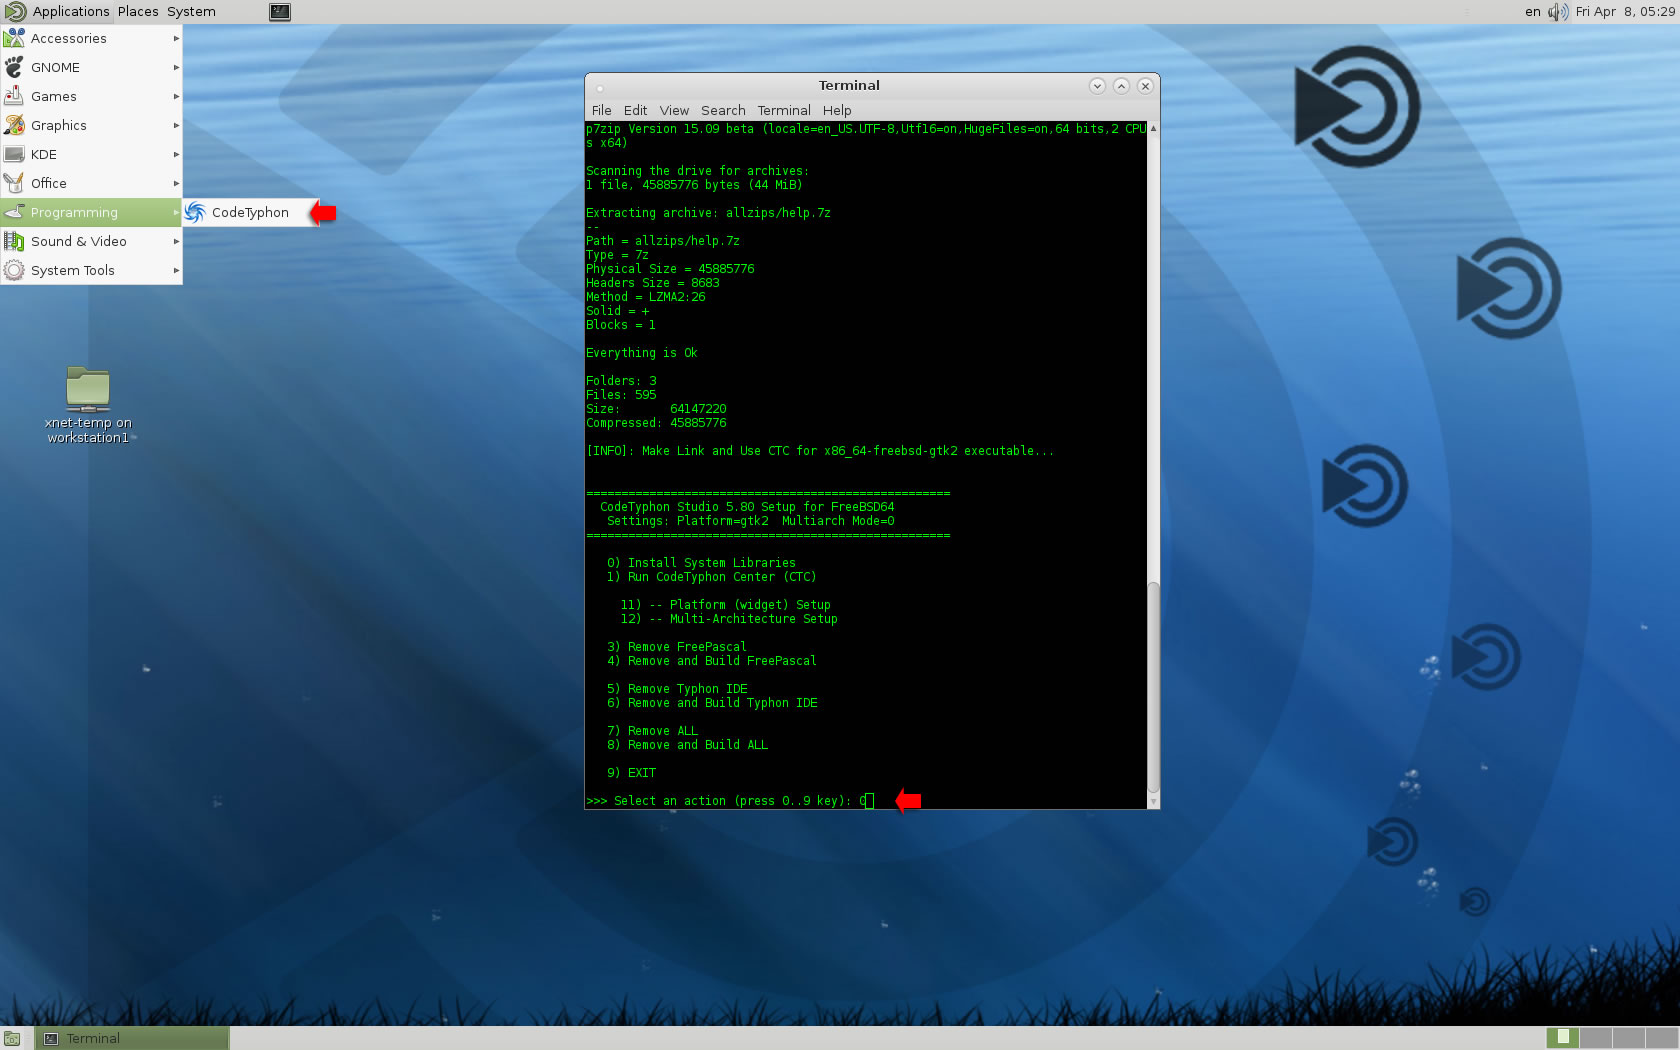Viewport: 1680px width, 1050px height.
Task: Click the Office category icon
Action: 14,183
